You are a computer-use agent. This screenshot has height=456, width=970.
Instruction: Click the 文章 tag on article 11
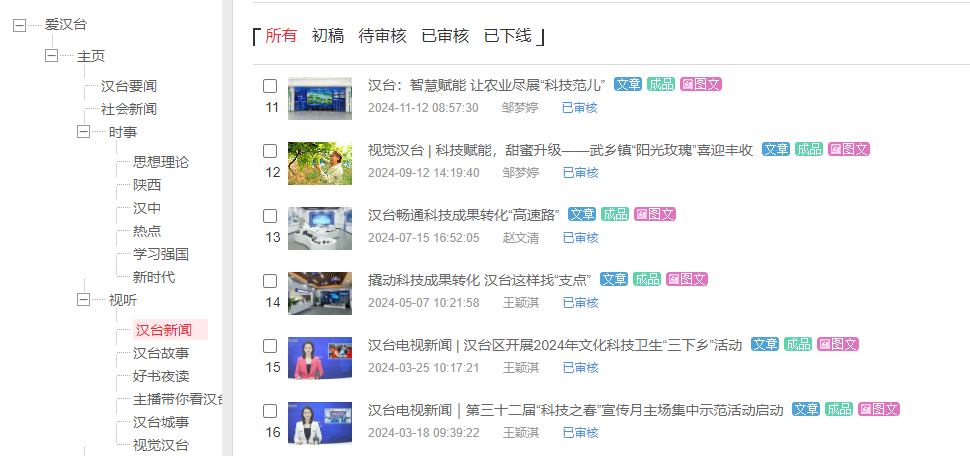[628, 84]
